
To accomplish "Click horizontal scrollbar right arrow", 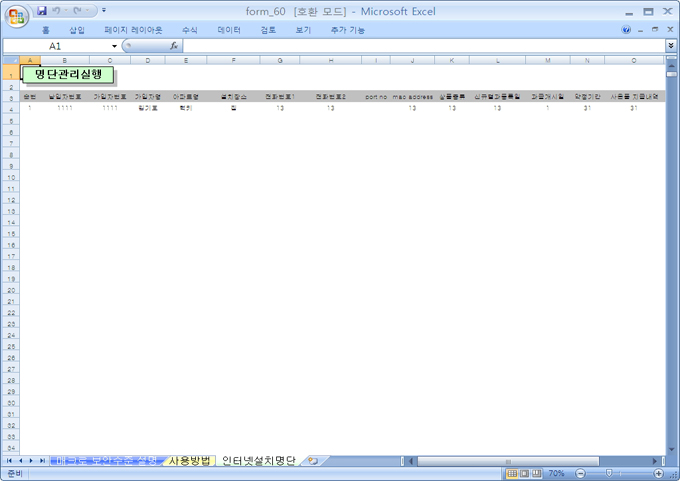I will [x=654, y=461].
